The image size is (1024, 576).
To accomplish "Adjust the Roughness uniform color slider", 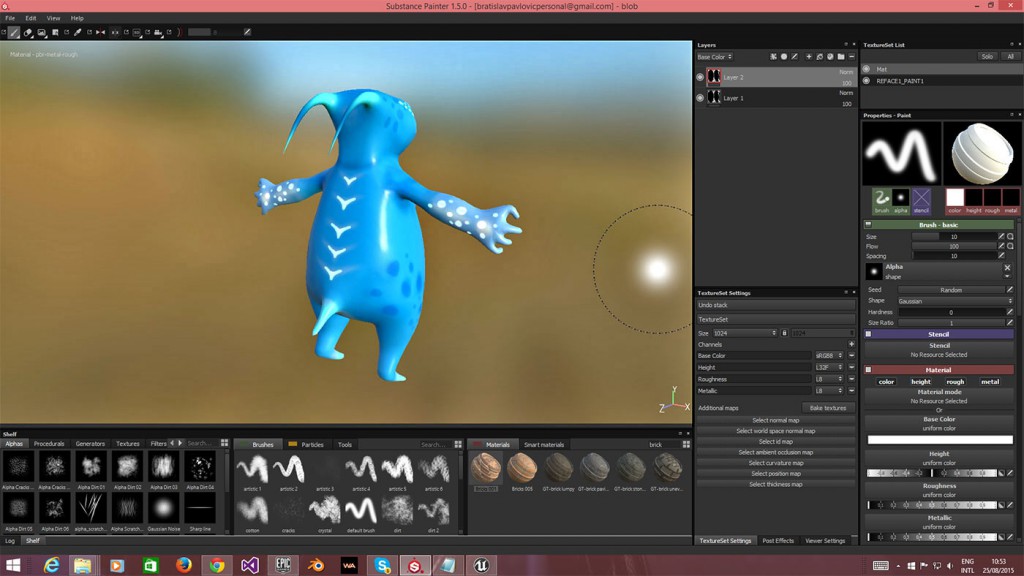I will pyautogui.click(x=933, y=505).
